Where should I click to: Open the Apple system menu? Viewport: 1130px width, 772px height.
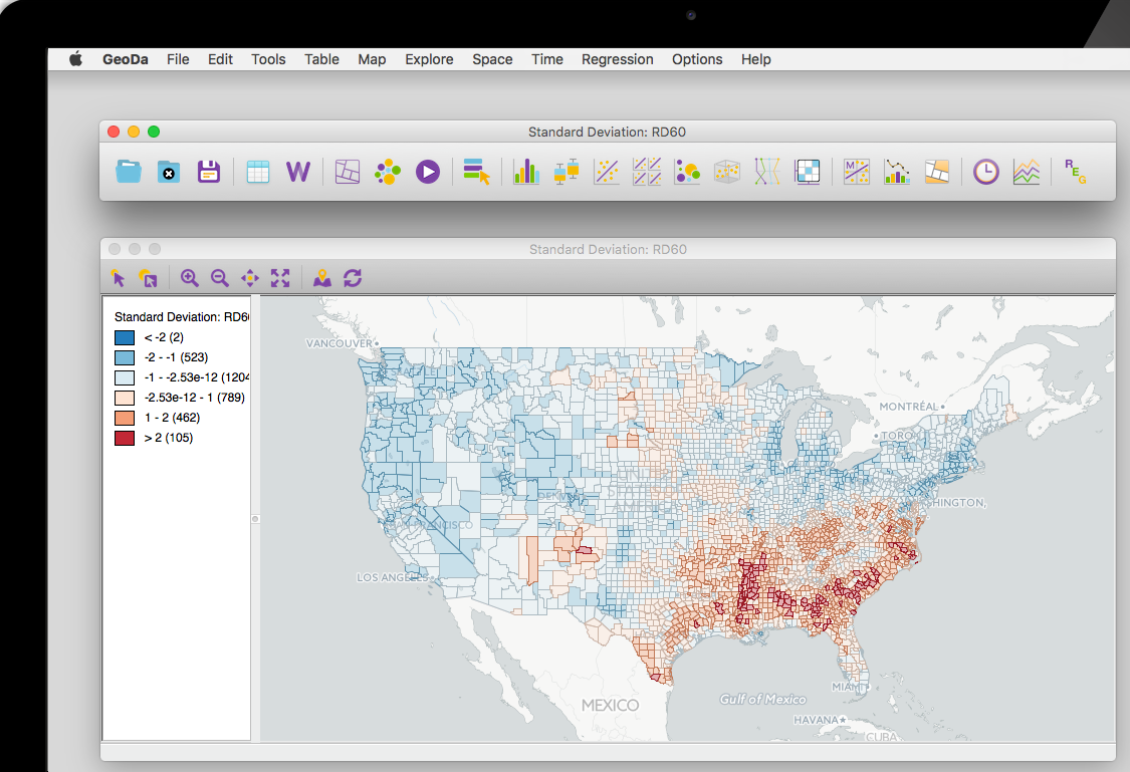pyautogui.click(x=76, y=59)
